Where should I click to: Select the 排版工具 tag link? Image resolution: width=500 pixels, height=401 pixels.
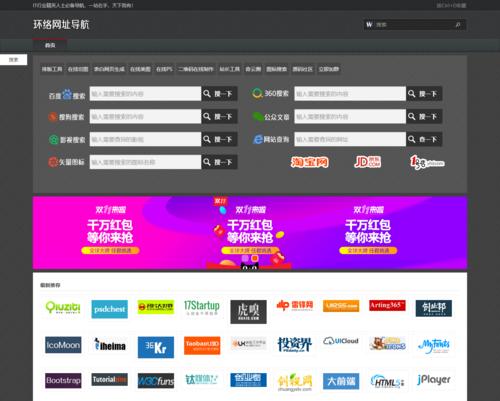[x=52, y=69]
